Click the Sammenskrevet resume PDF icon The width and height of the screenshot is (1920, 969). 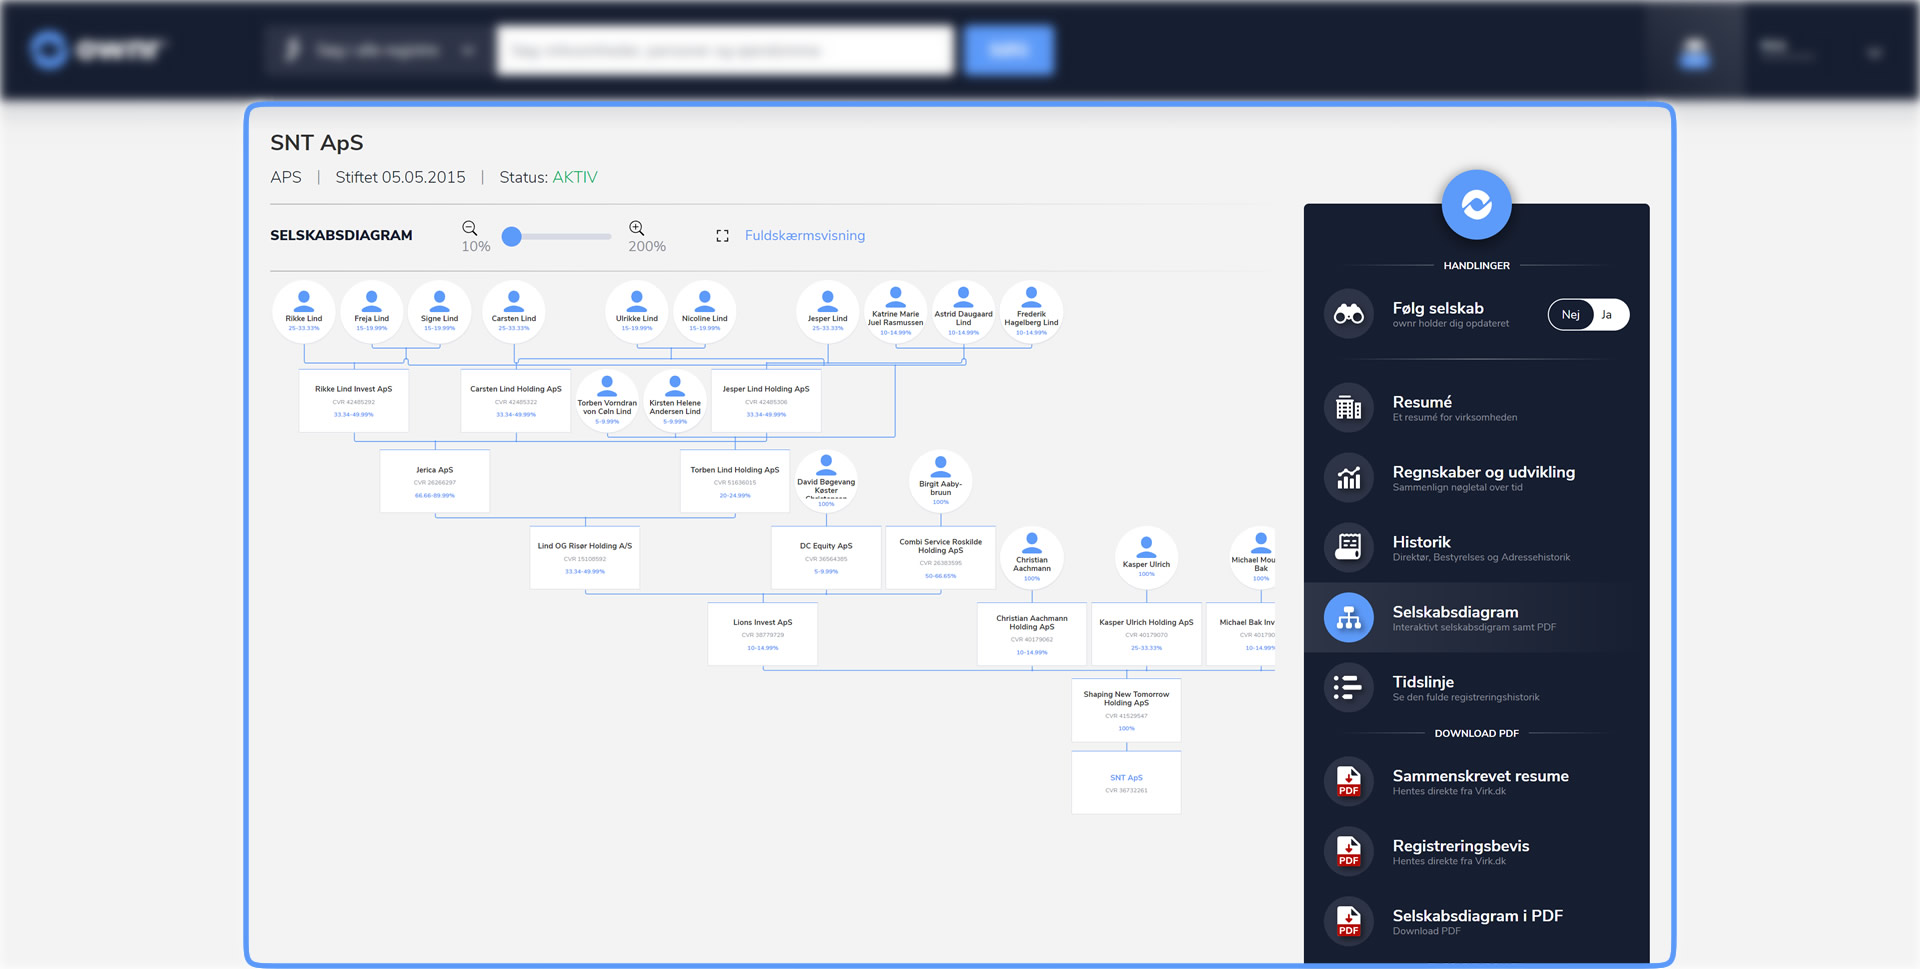pos(1349,782)
